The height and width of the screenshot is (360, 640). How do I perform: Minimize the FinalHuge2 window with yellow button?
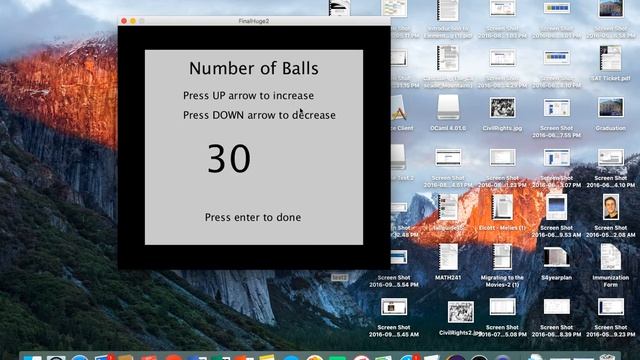click(133, 21)
